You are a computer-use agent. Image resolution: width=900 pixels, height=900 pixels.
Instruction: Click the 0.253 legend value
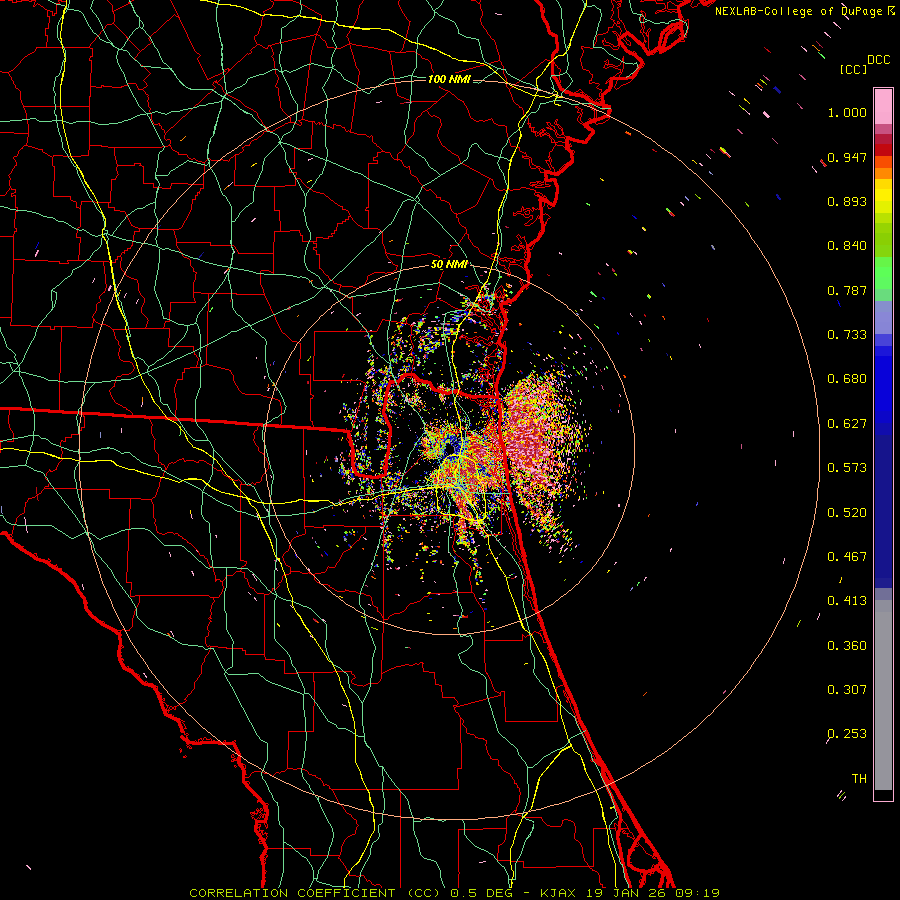847,734
